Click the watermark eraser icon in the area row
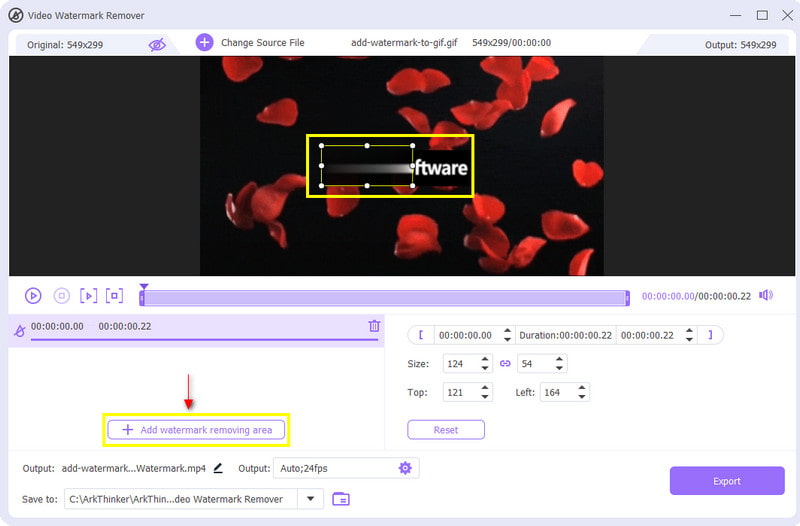This screenshot has width=800, height=526. [19, 331]
